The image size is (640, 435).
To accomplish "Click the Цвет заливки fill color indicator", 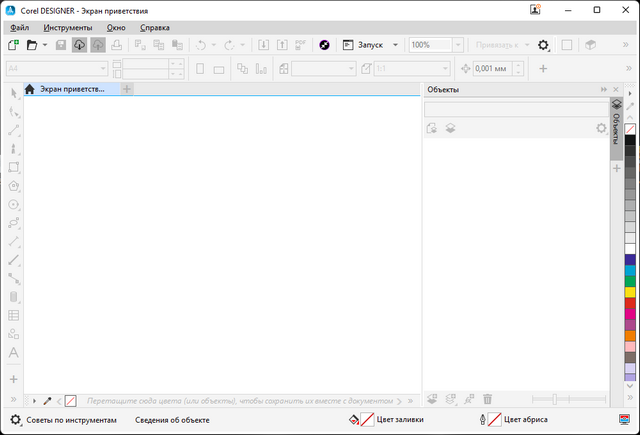I will (x=387, y=419).
